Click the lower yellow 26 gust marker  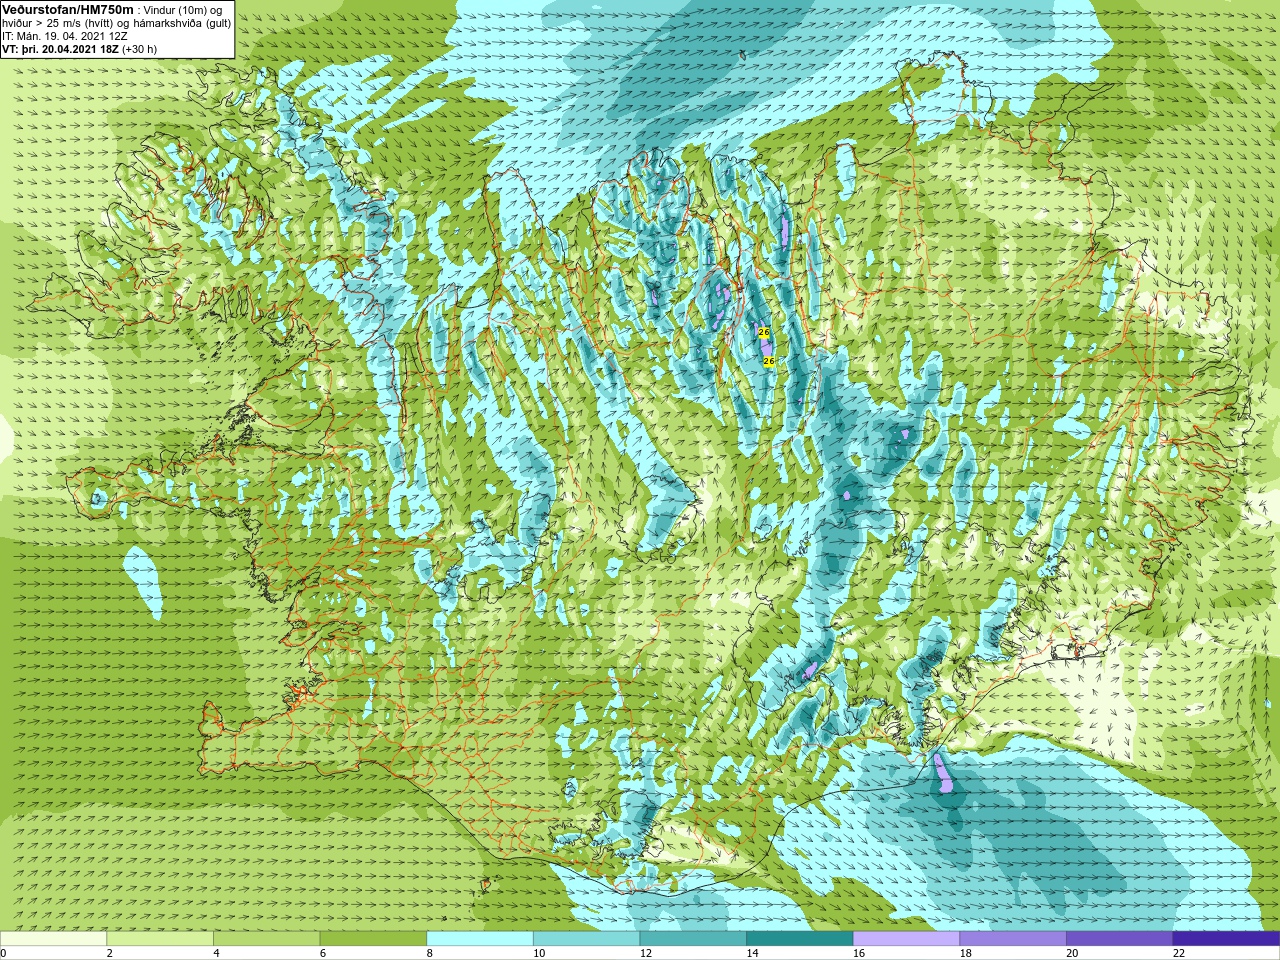[x=769, y=361]
